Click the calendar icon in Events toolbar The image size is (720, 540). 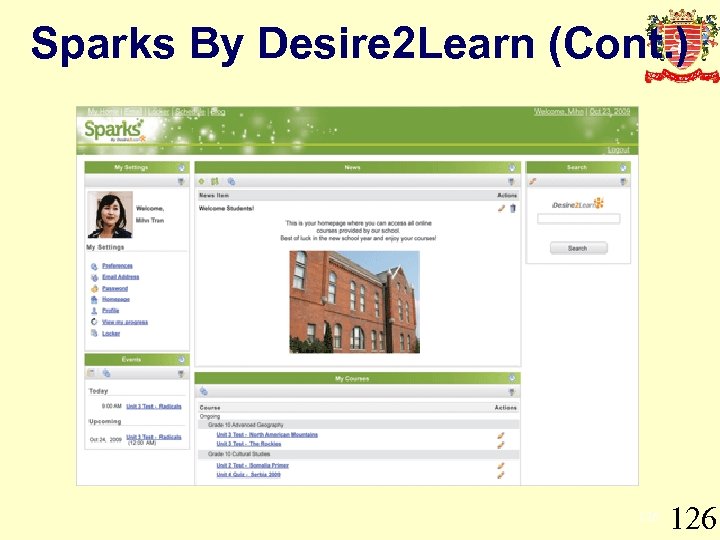pyautogui.click(x=91, y=373)
